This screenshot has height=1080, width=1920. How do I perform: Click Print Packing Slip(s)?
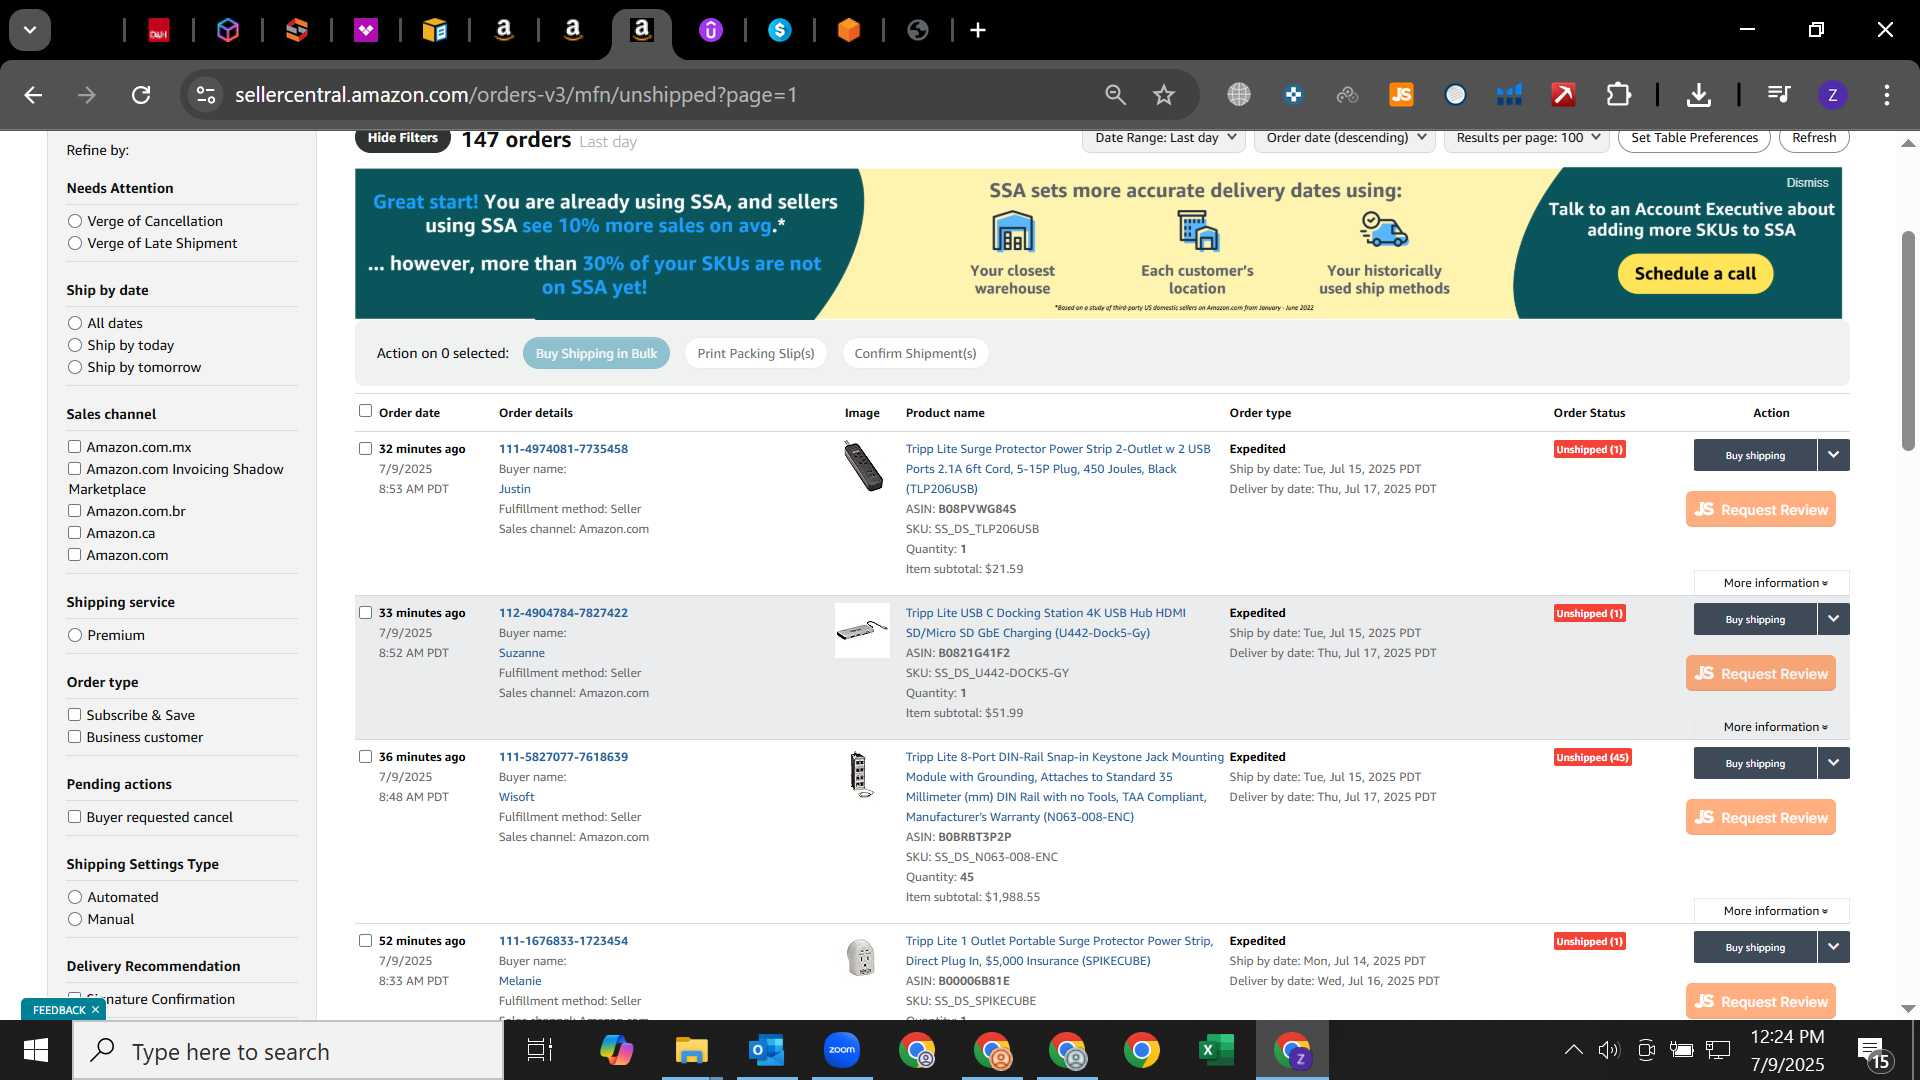[756, 353]
